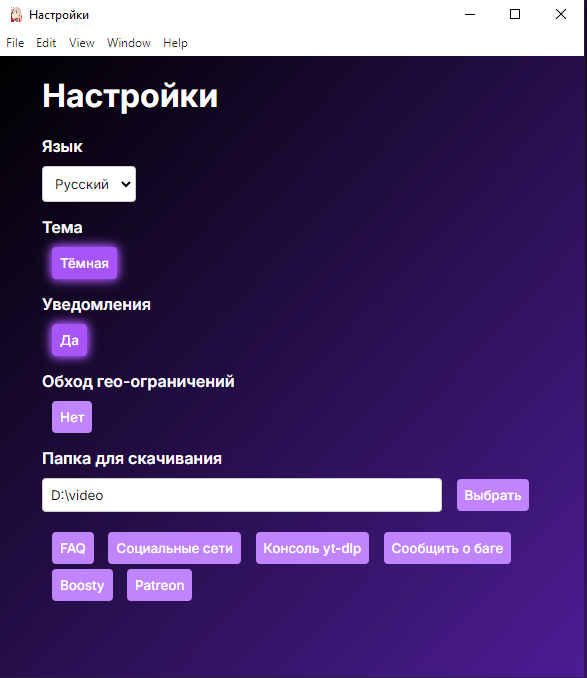
Task: Open the Patreon support link
Action: tap(160, 585)
